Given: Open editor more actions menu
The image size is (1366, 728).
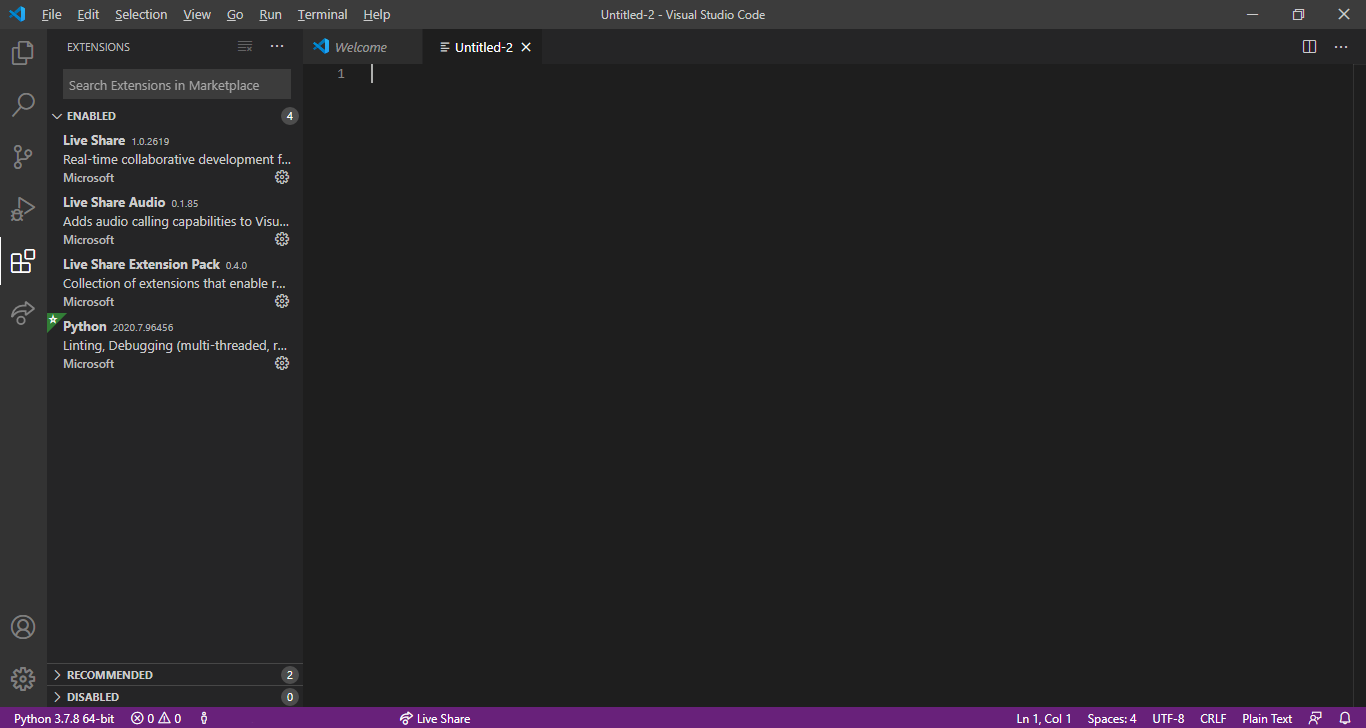Looking at the screenshot, I should pos(1341,47).
